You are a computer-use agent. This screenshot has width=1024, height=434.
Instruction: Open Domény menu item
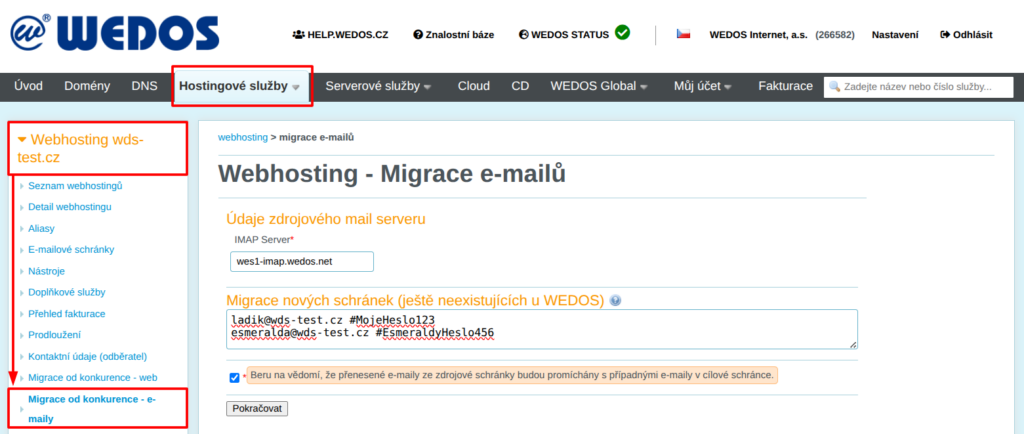coord(87,86)
